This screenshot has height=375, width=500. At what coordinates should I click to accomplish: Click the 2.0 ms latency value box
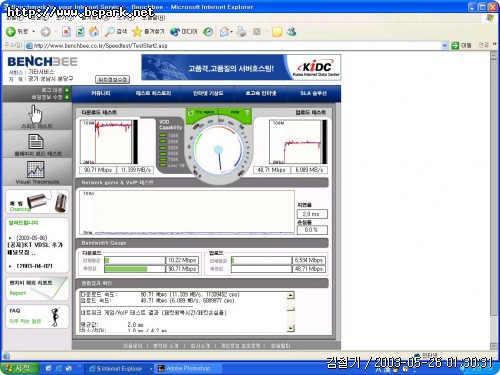[x=312, y=214]
